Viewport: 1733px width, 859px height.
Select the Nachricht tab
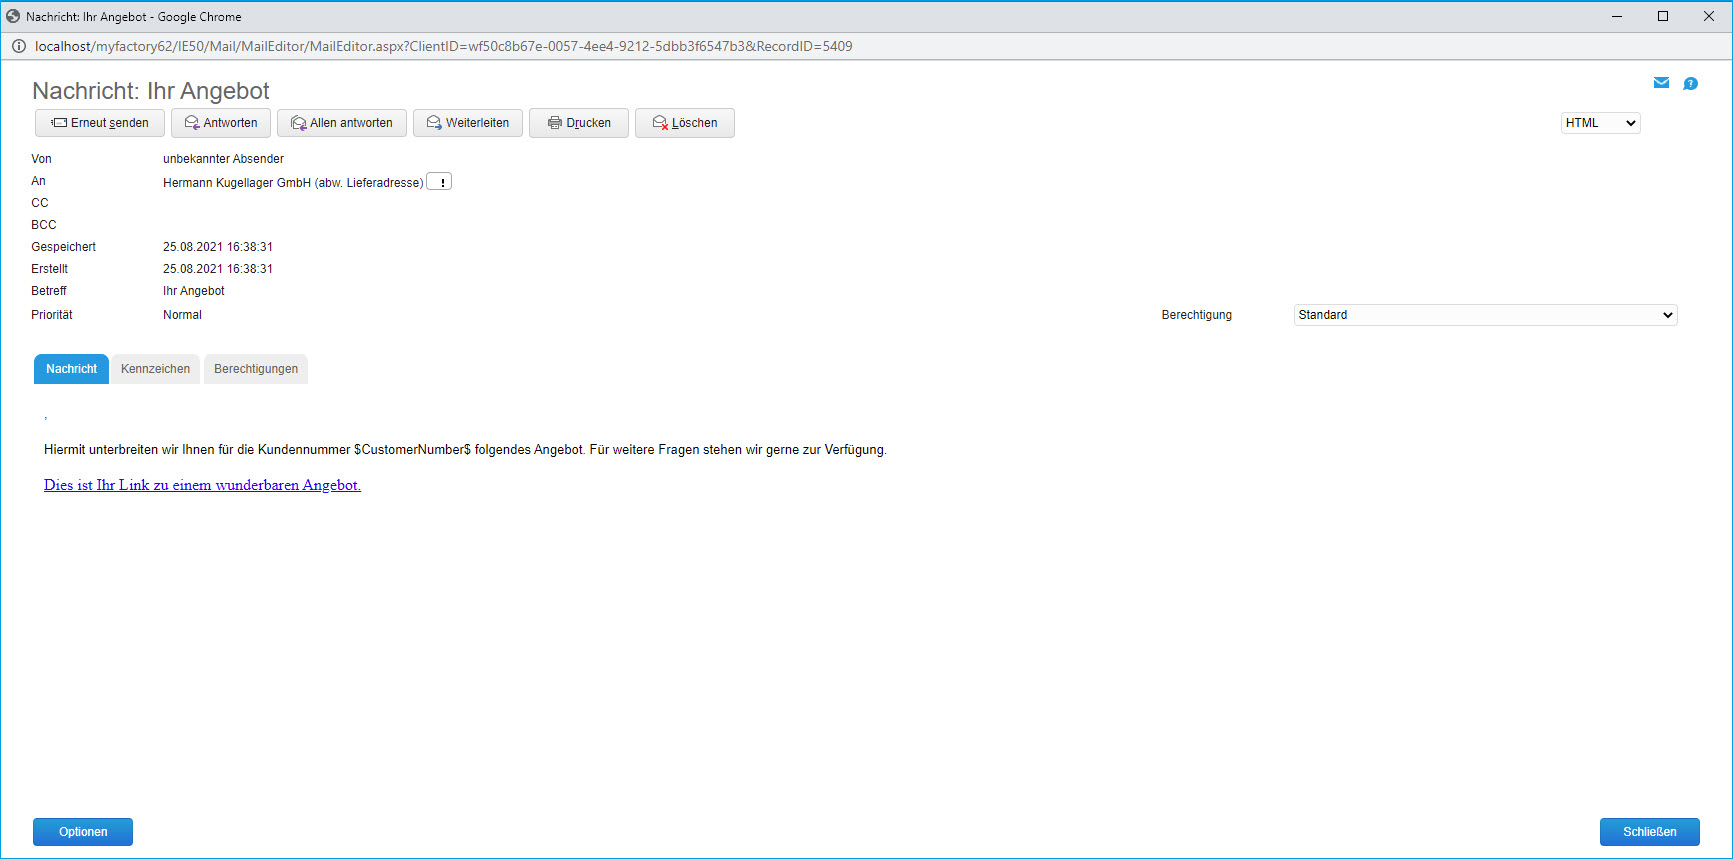[x=72, y=369]
